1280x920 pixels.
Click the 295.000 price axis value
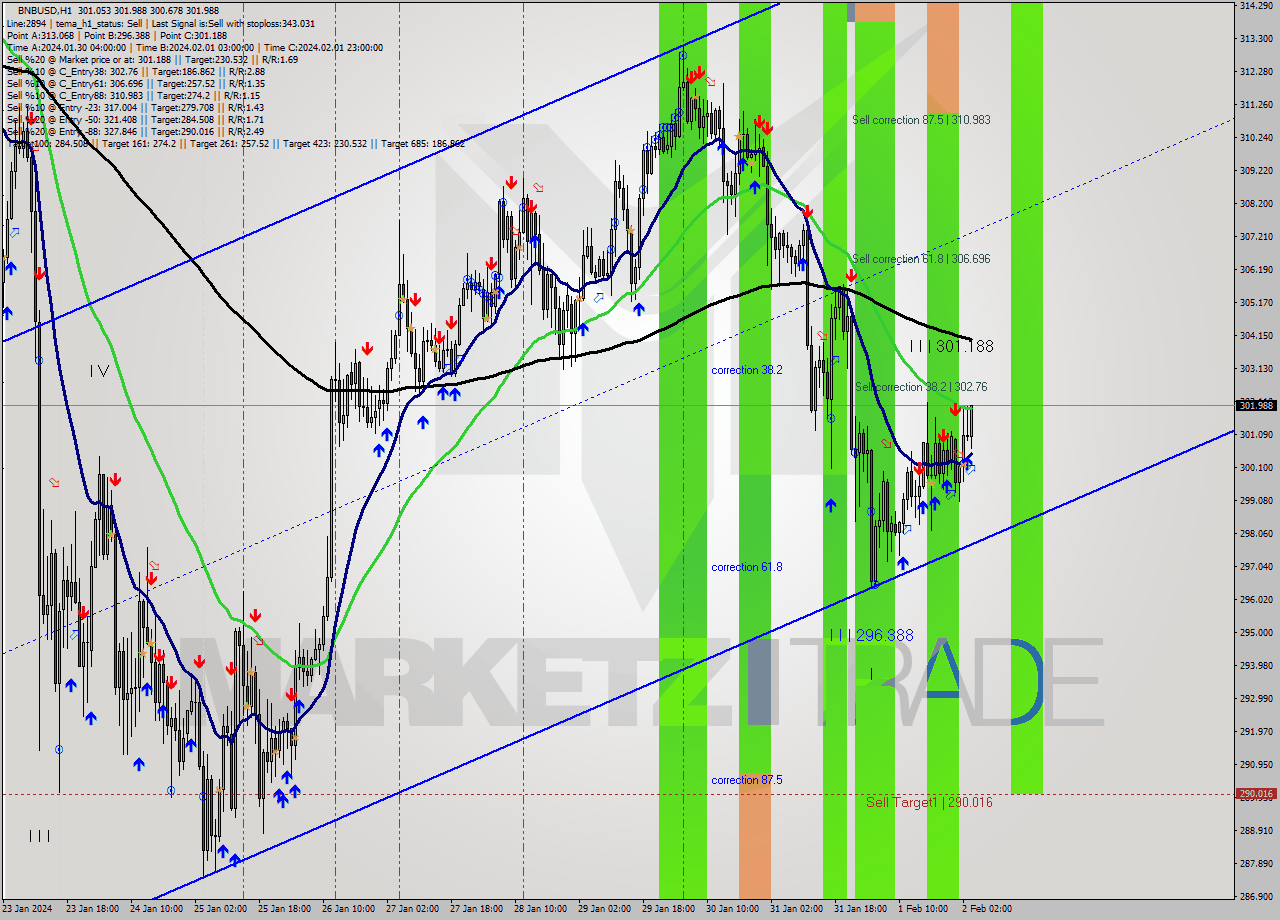pyautogui.click(x=1256, y=632)
